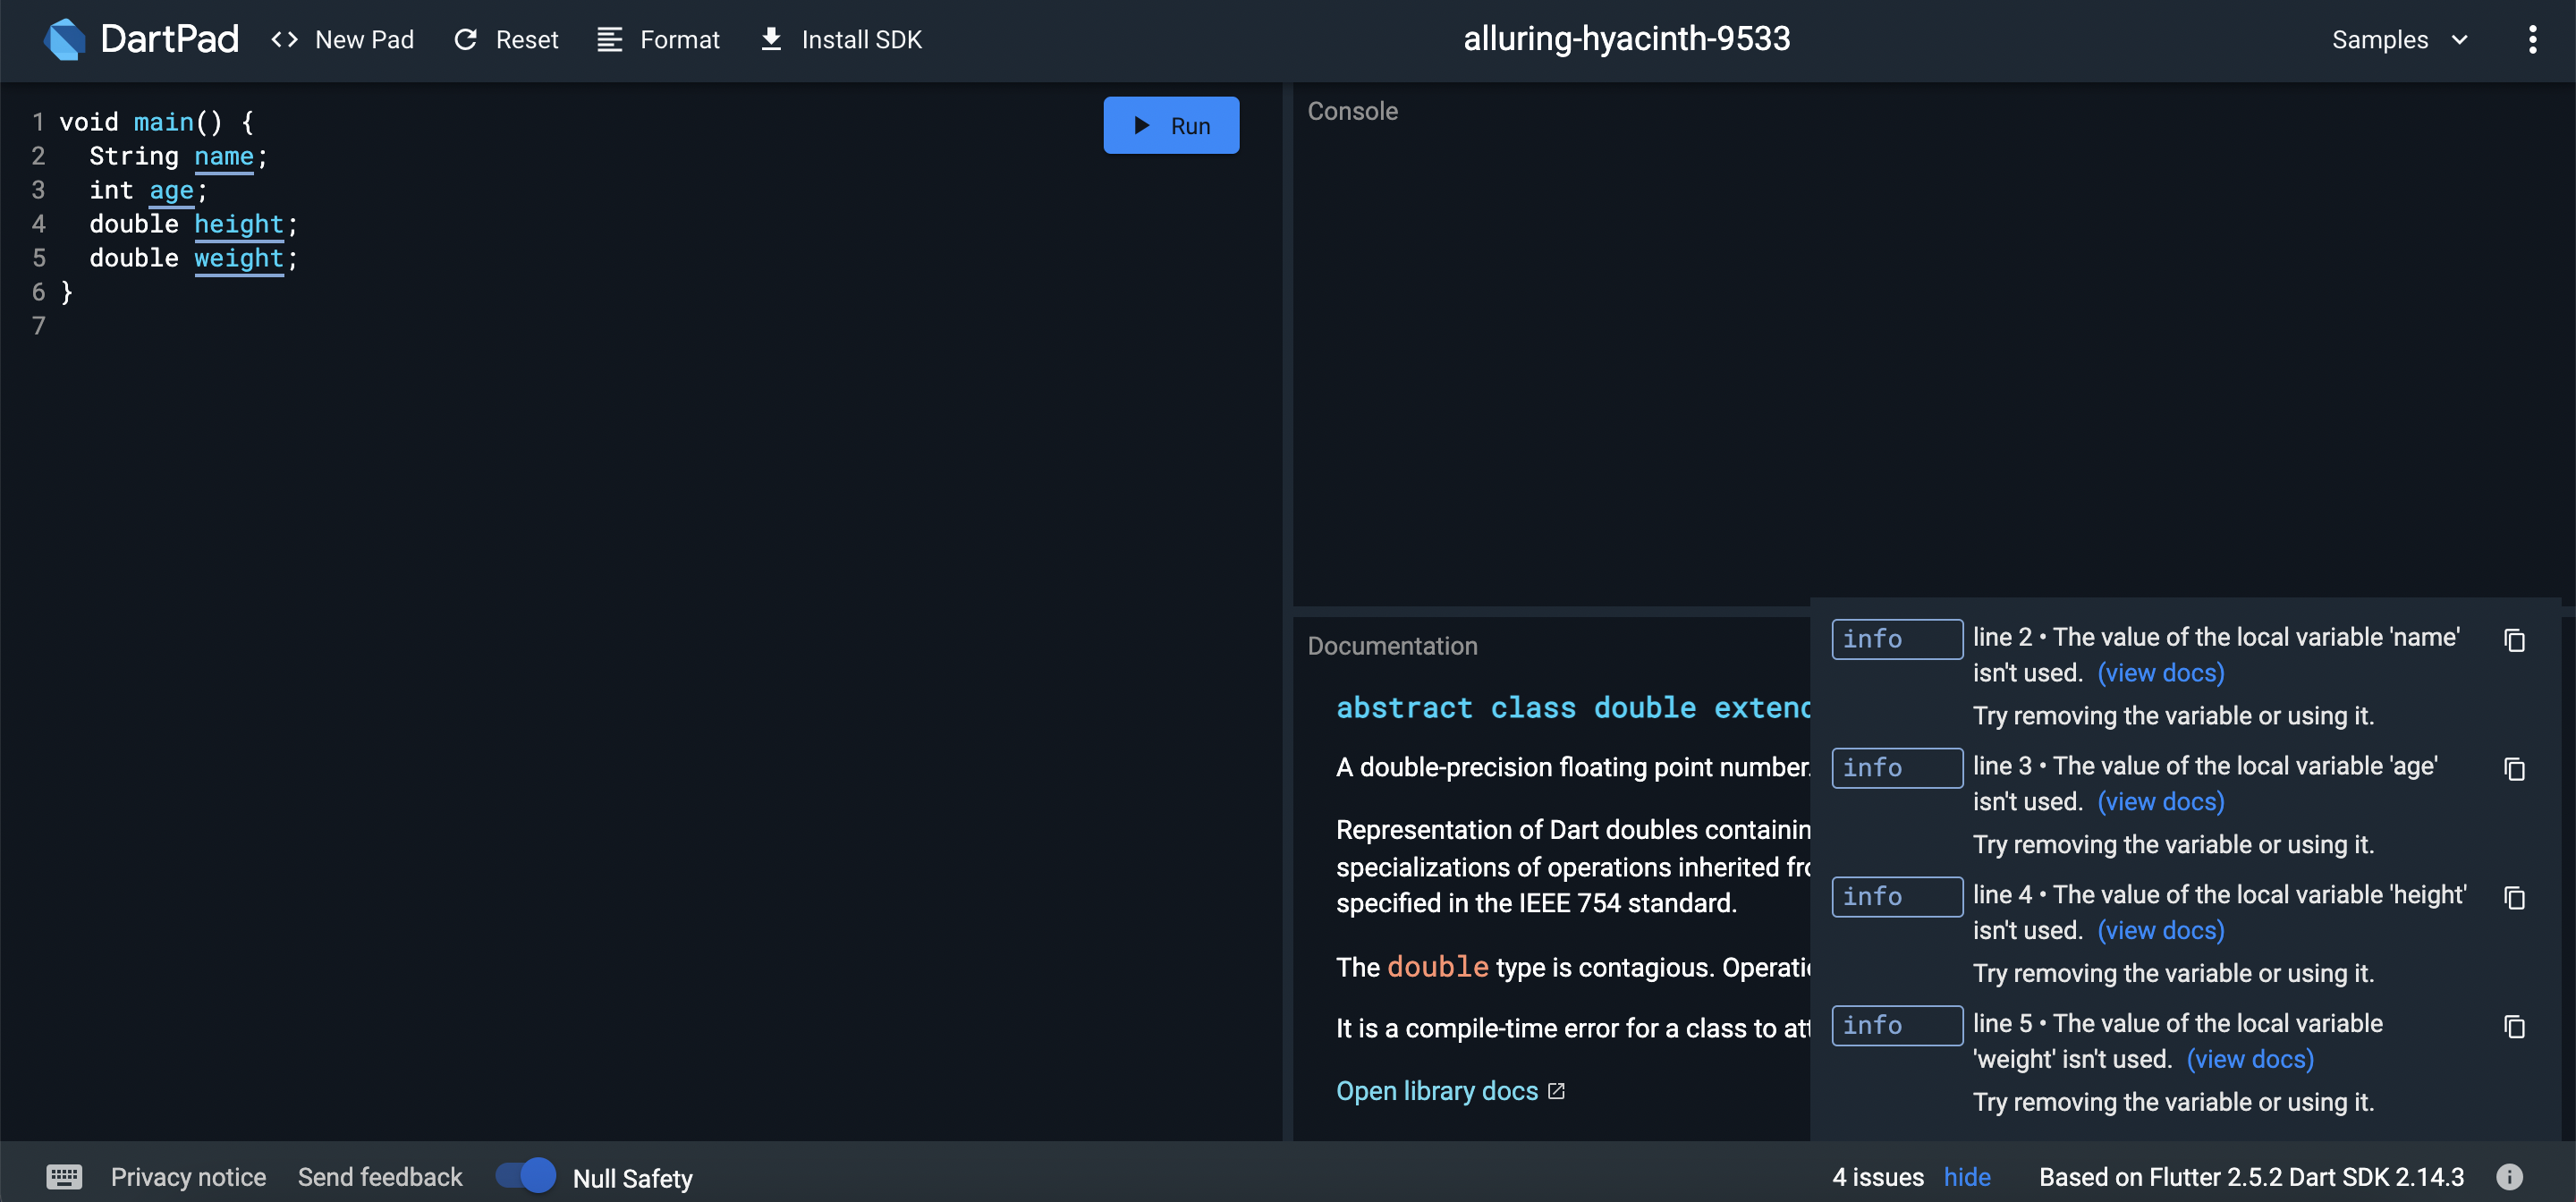Click New Pad label in toolbar
This screenshot has width=2576, height=1202.
(x=365, y=39)
